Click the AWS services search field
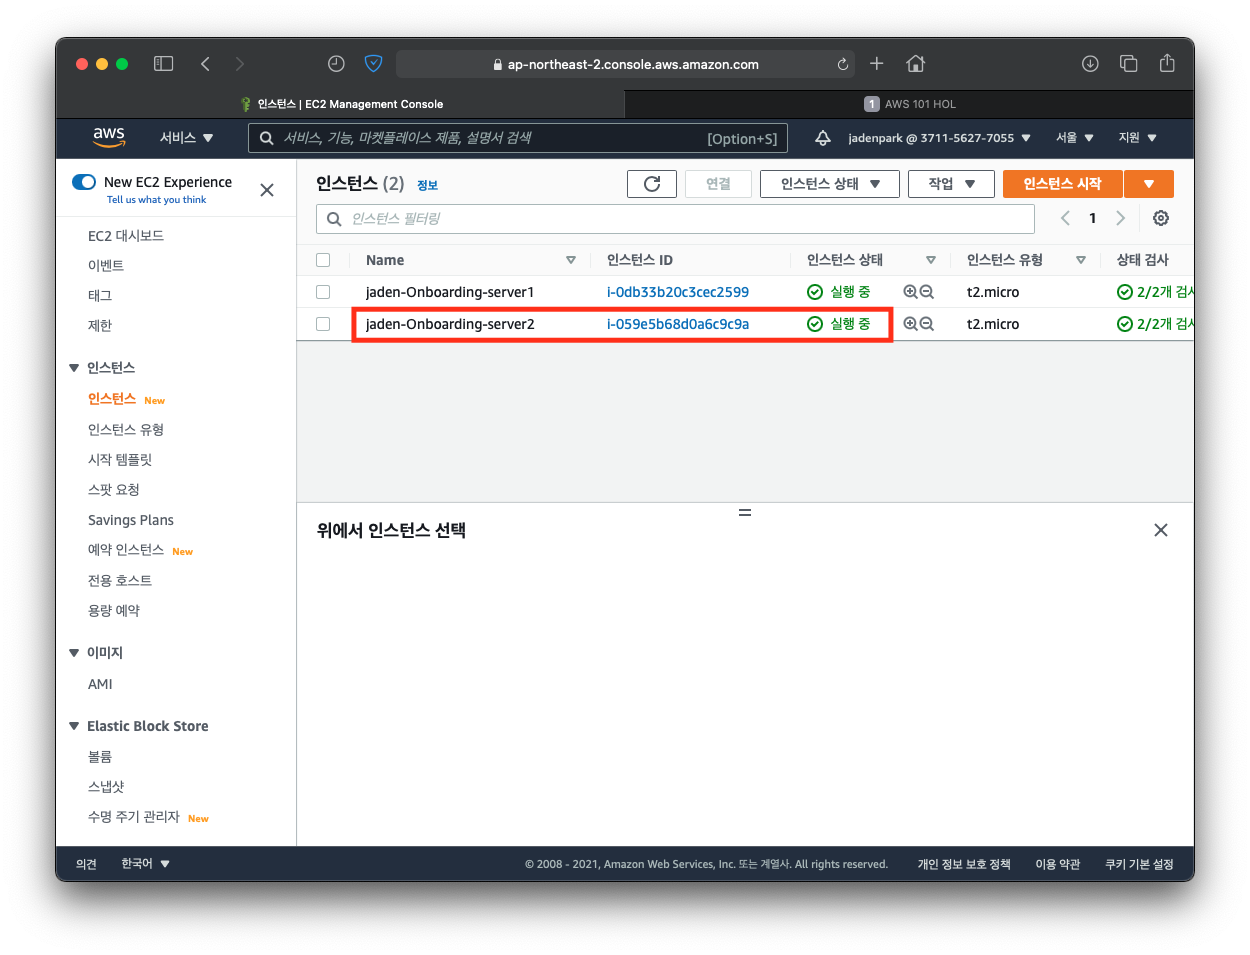1250x955 pixels. [x=518, y=138]
